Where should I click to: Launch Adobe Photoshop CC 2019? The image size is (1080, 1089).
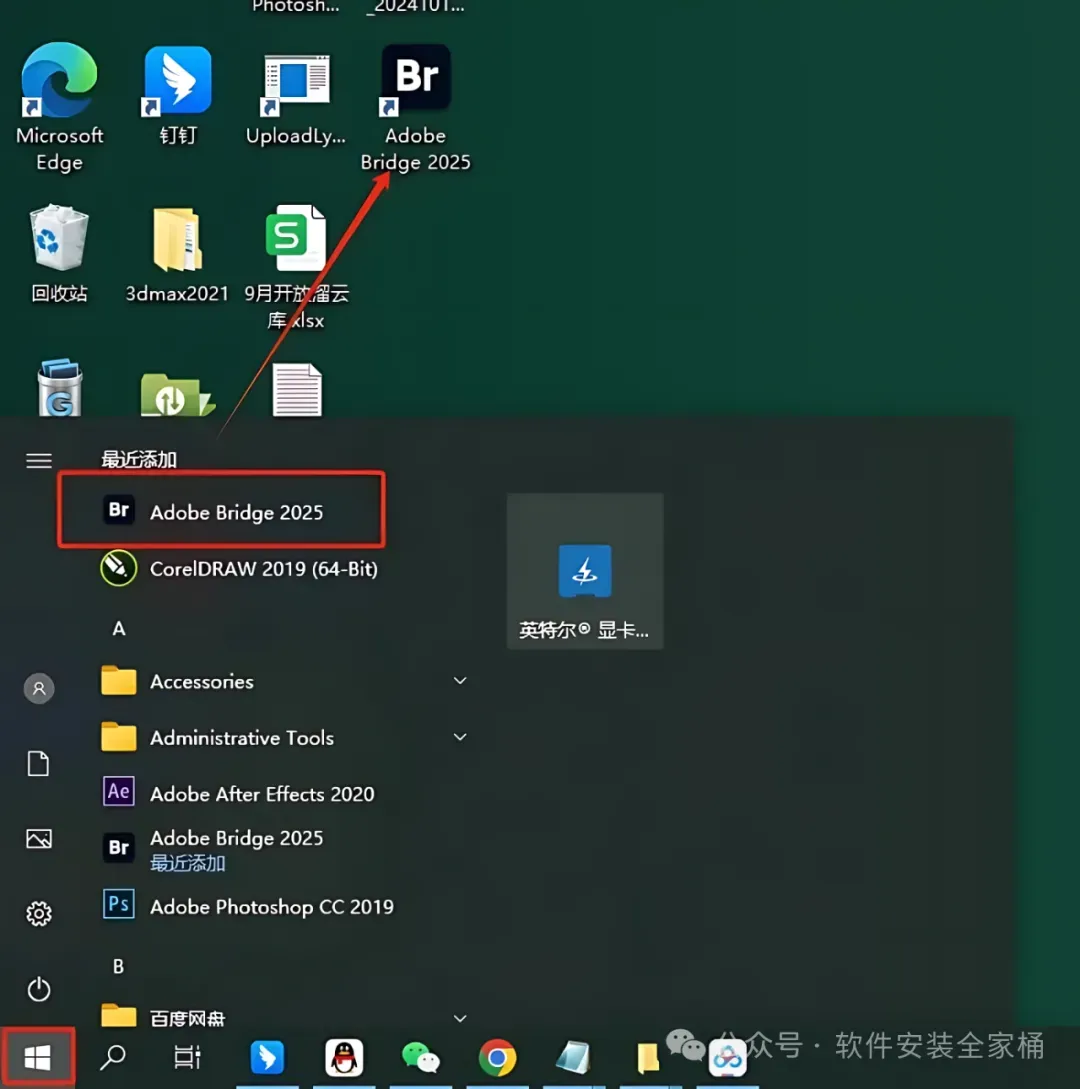248,906
